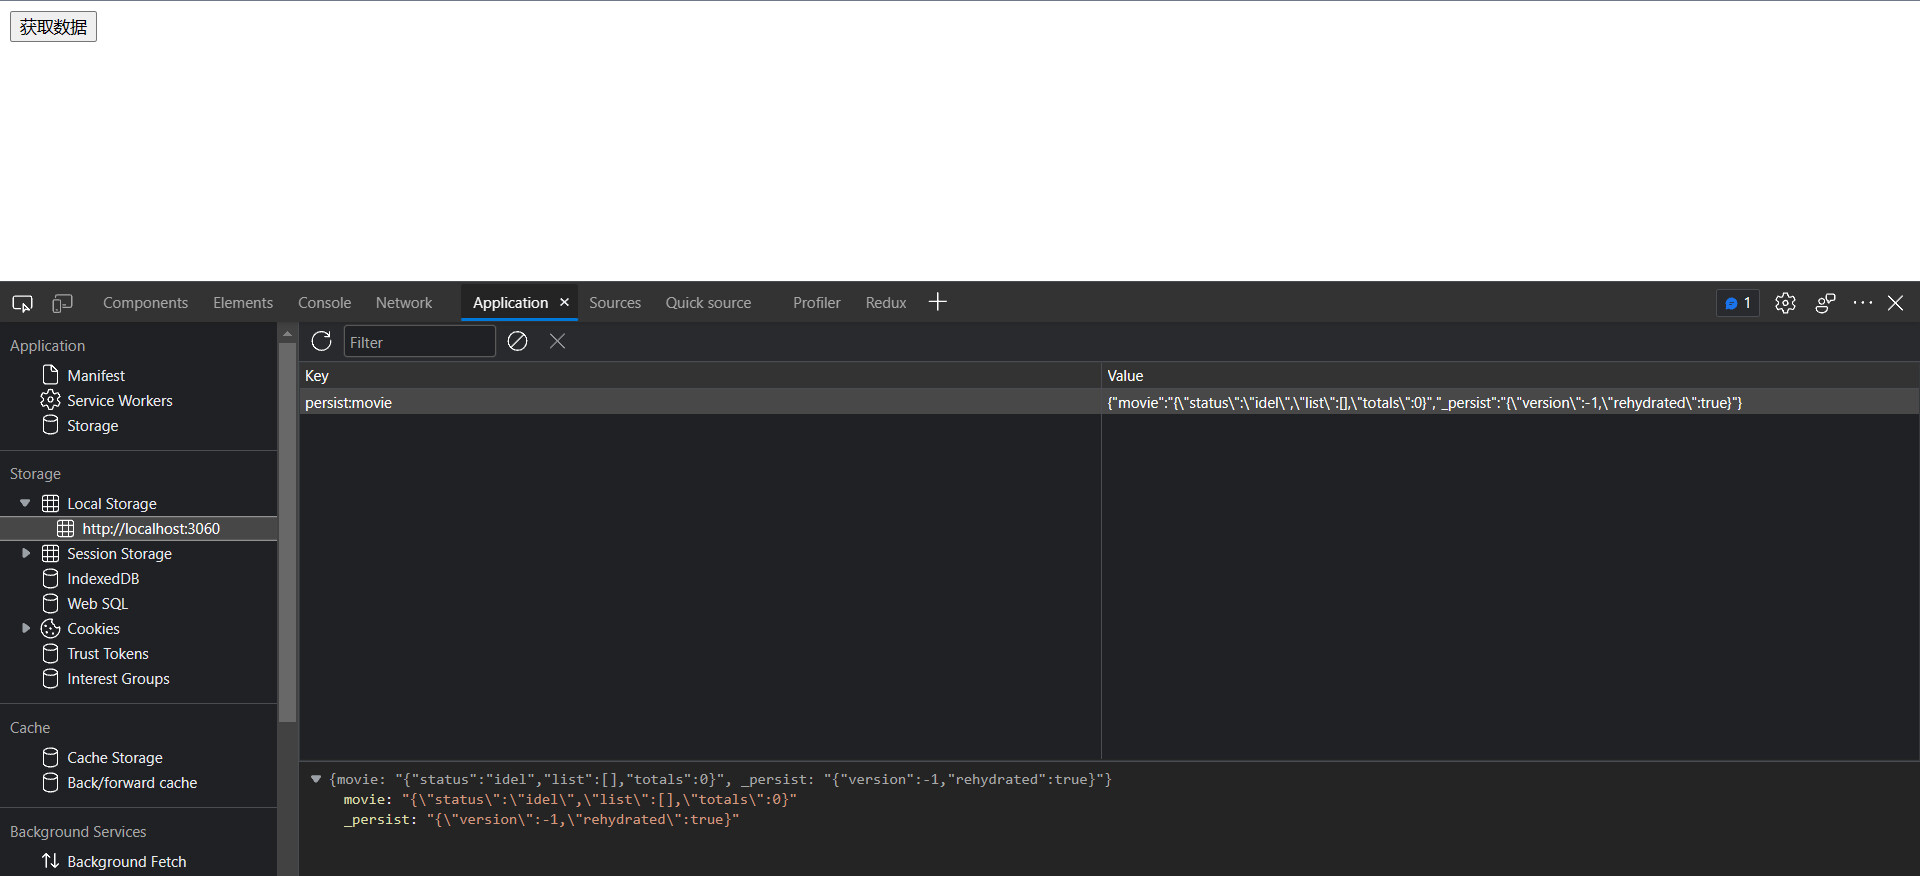Click the 获取数据 button
Screen dimensions: 1920x876
pyautogui.click(x=53, y=27)
